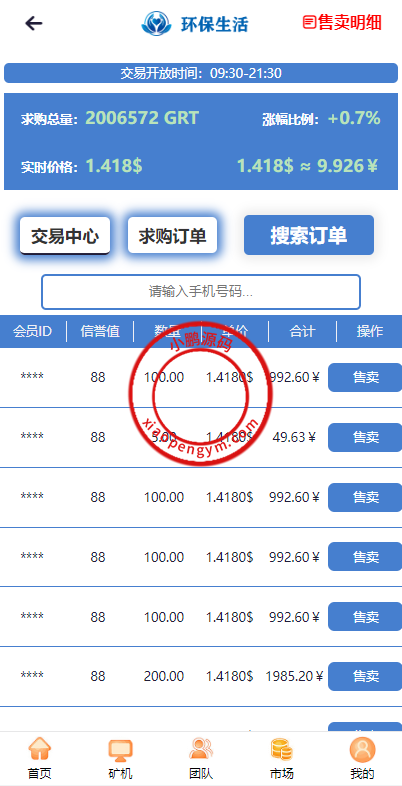Click the 信誉值 column header
402x786 pixels.
(100, 331)
